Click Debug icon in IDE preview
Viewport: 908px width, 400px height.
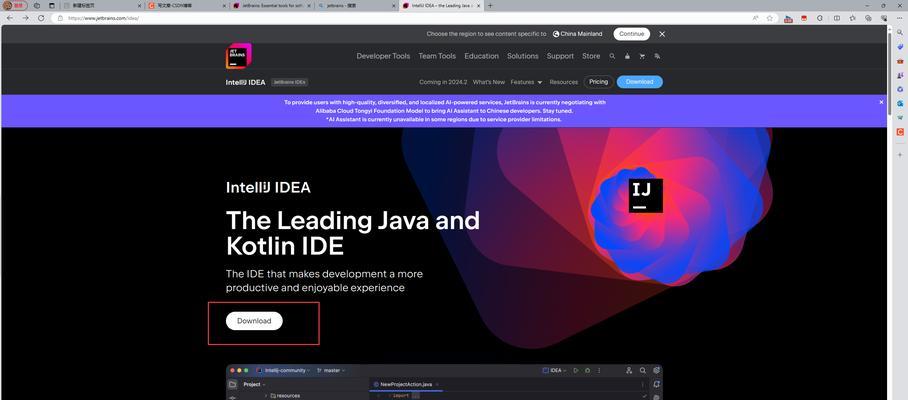coord(587,370)
